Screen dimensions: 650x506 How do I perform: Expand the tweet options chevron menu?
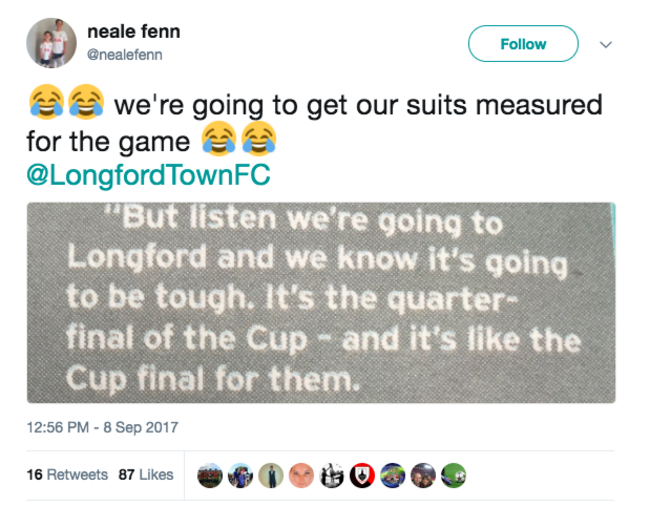point(606,44)
